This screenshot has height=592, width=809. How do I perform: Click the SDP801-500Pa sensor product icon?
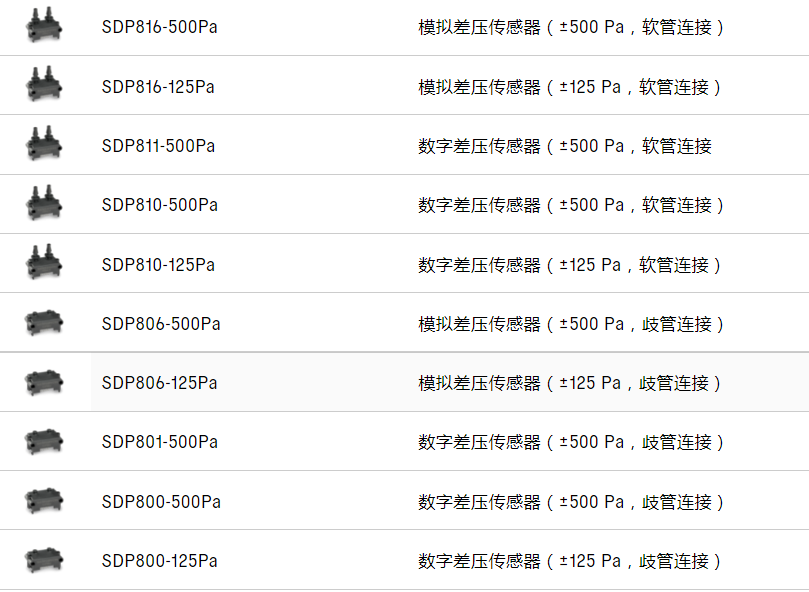[43, 441]
